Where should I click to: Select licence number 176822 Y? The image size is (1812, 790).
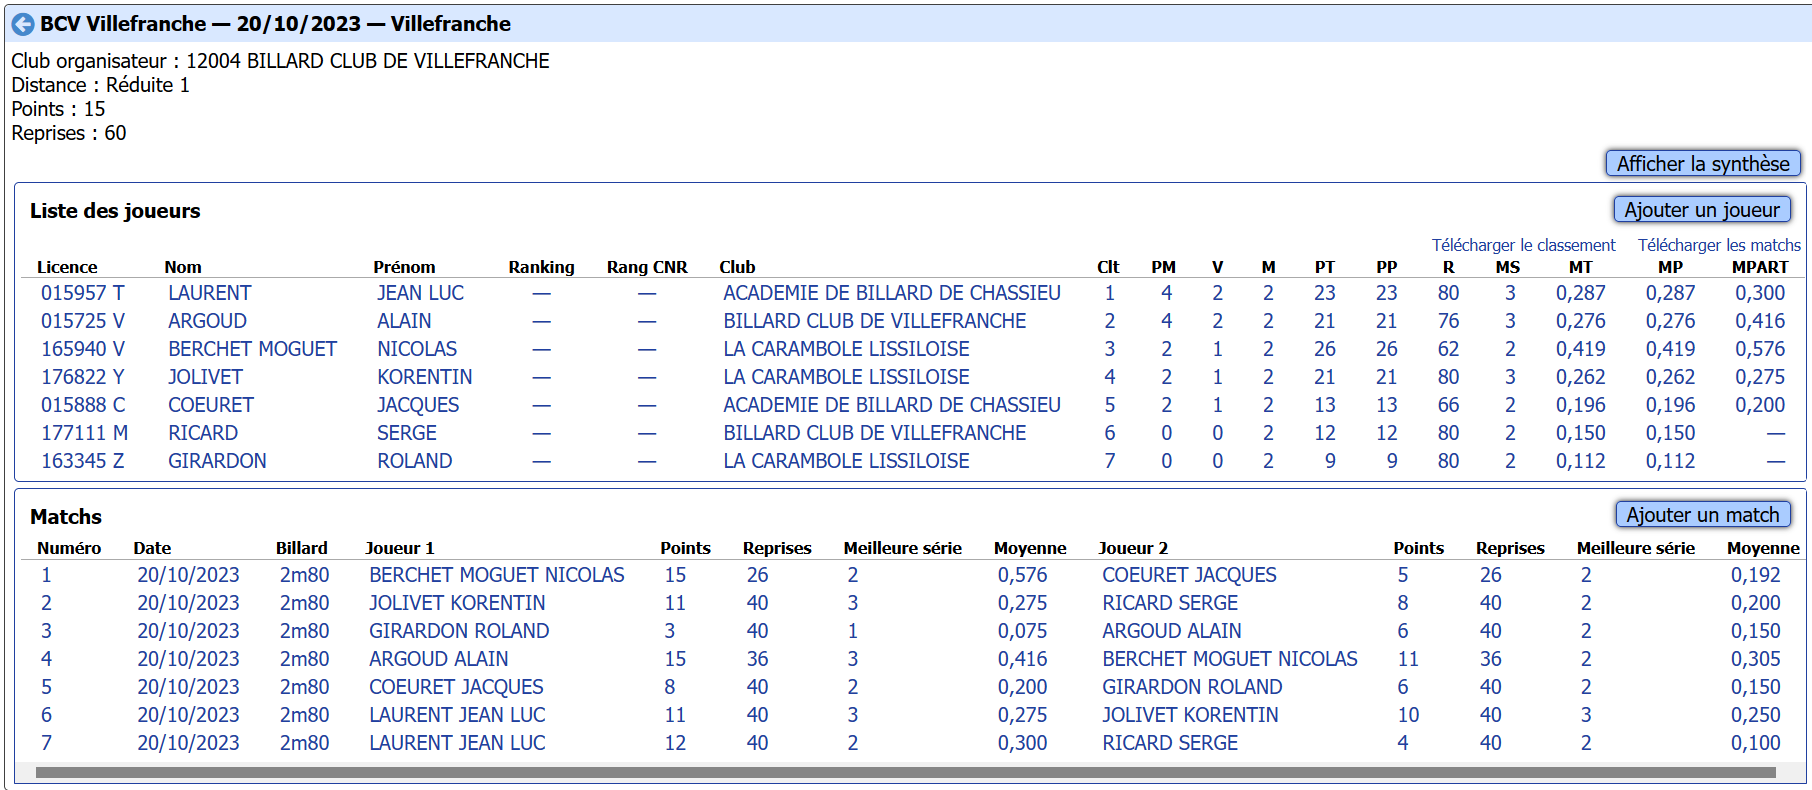pos(83,377)
